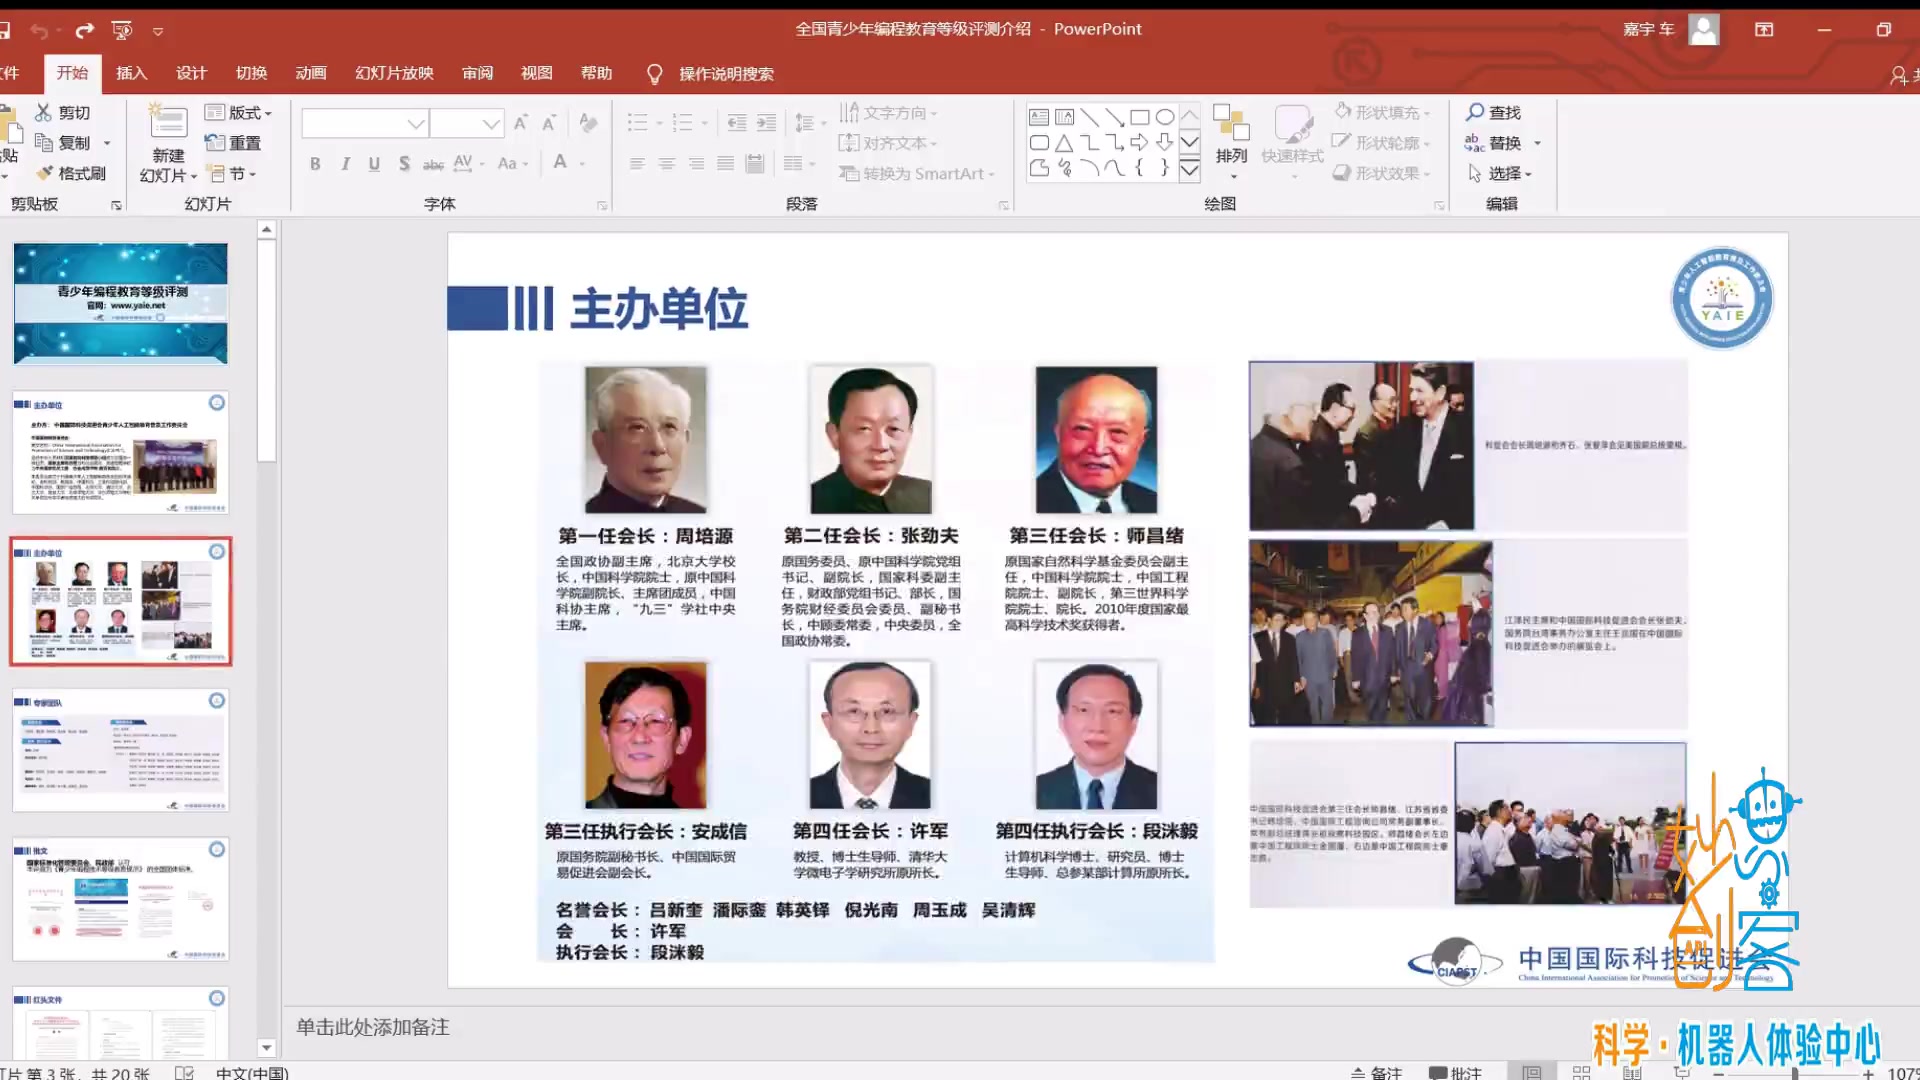Open Shape Outline (形状轮廓) color options
The width and height of the screenshot is (1920, 1080).
pyautogui.click(x=1382, y=143)
